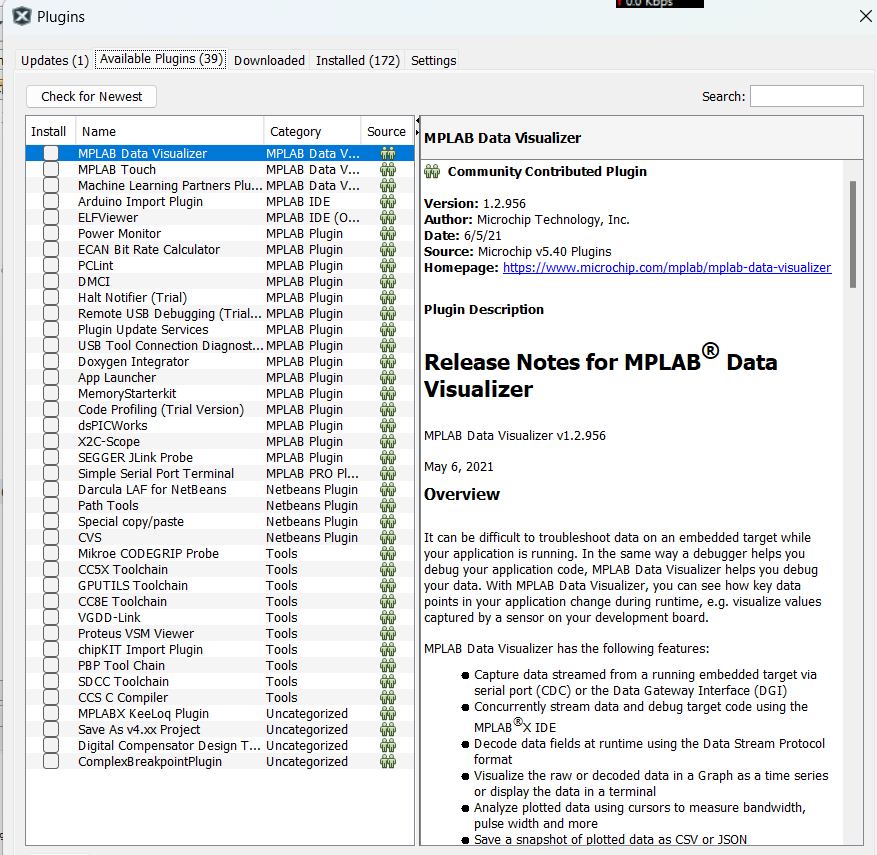The width and height of the screenshot is (877, 855).
Task: Click source icon in Proteus VSM Viewer row
Action: (388, 634)
